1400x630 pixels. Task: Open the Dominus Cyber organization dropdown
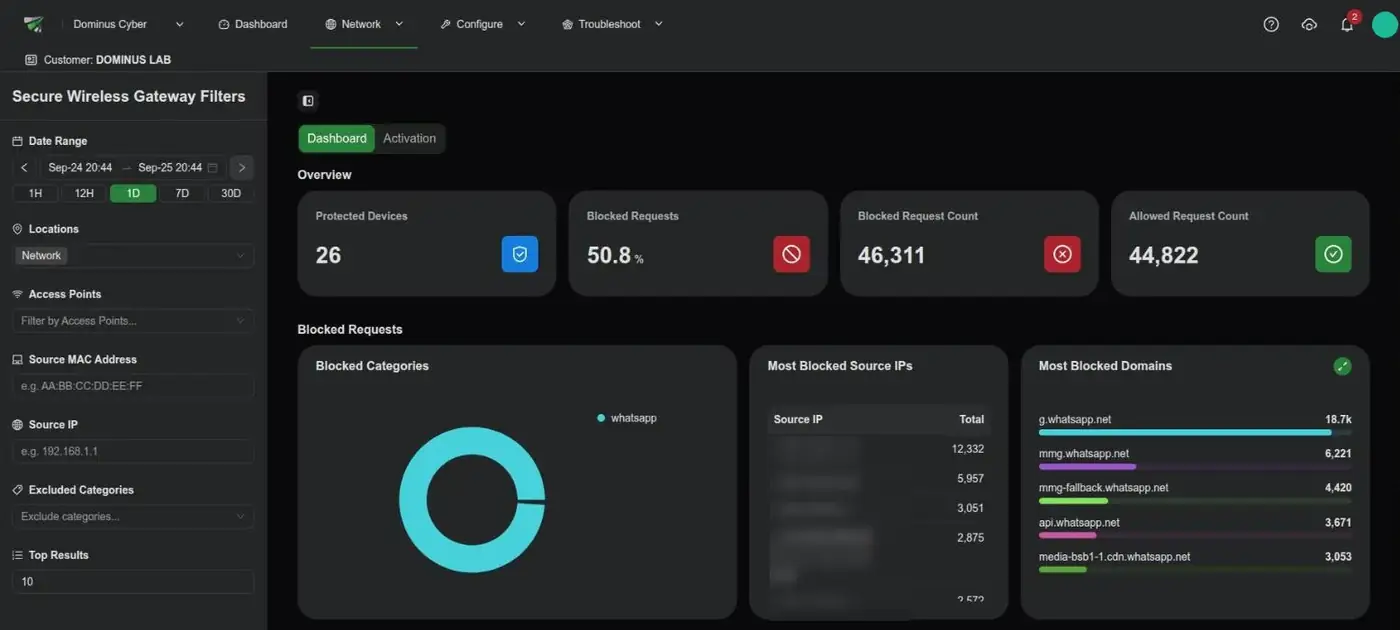(129, 24)
